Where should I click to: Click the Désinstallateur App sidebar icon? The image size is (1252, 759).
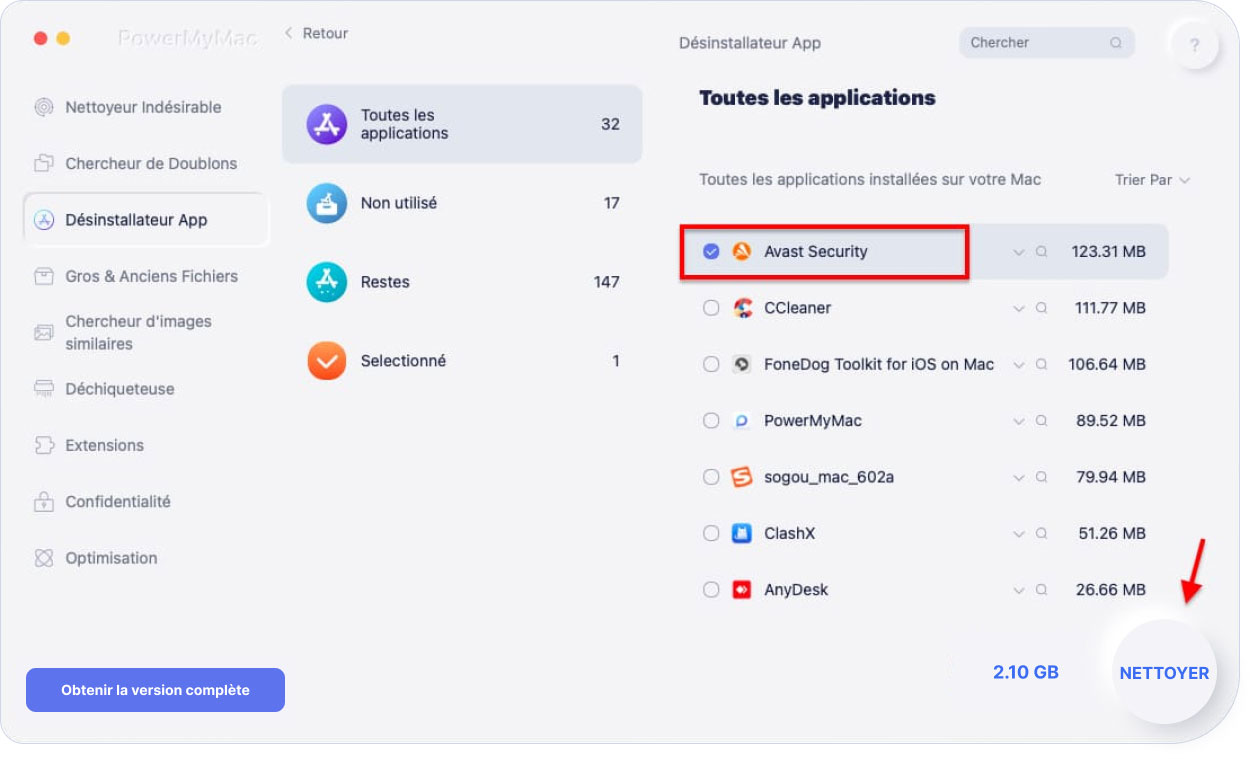click(43, 220)
